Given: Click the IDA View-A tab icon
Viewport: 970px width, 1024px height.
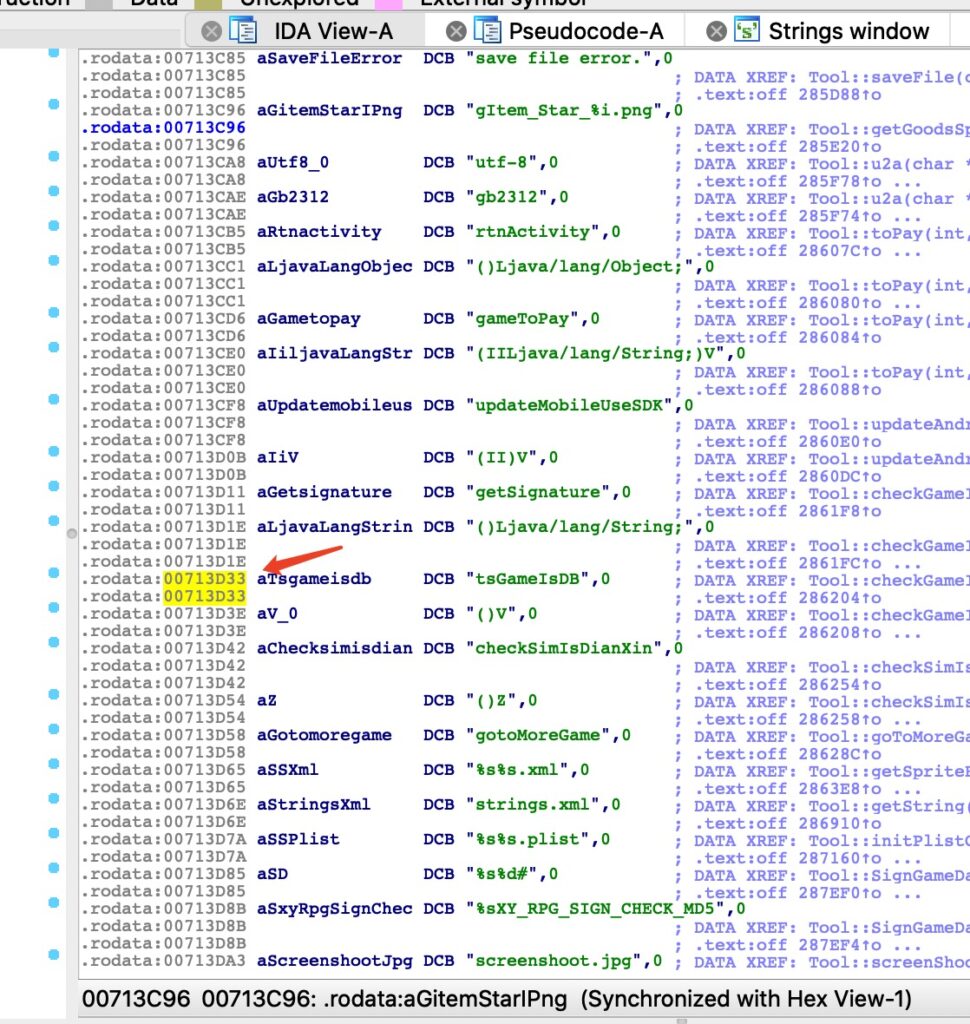Looking at the screenshot, I should [x=243, y=31].
